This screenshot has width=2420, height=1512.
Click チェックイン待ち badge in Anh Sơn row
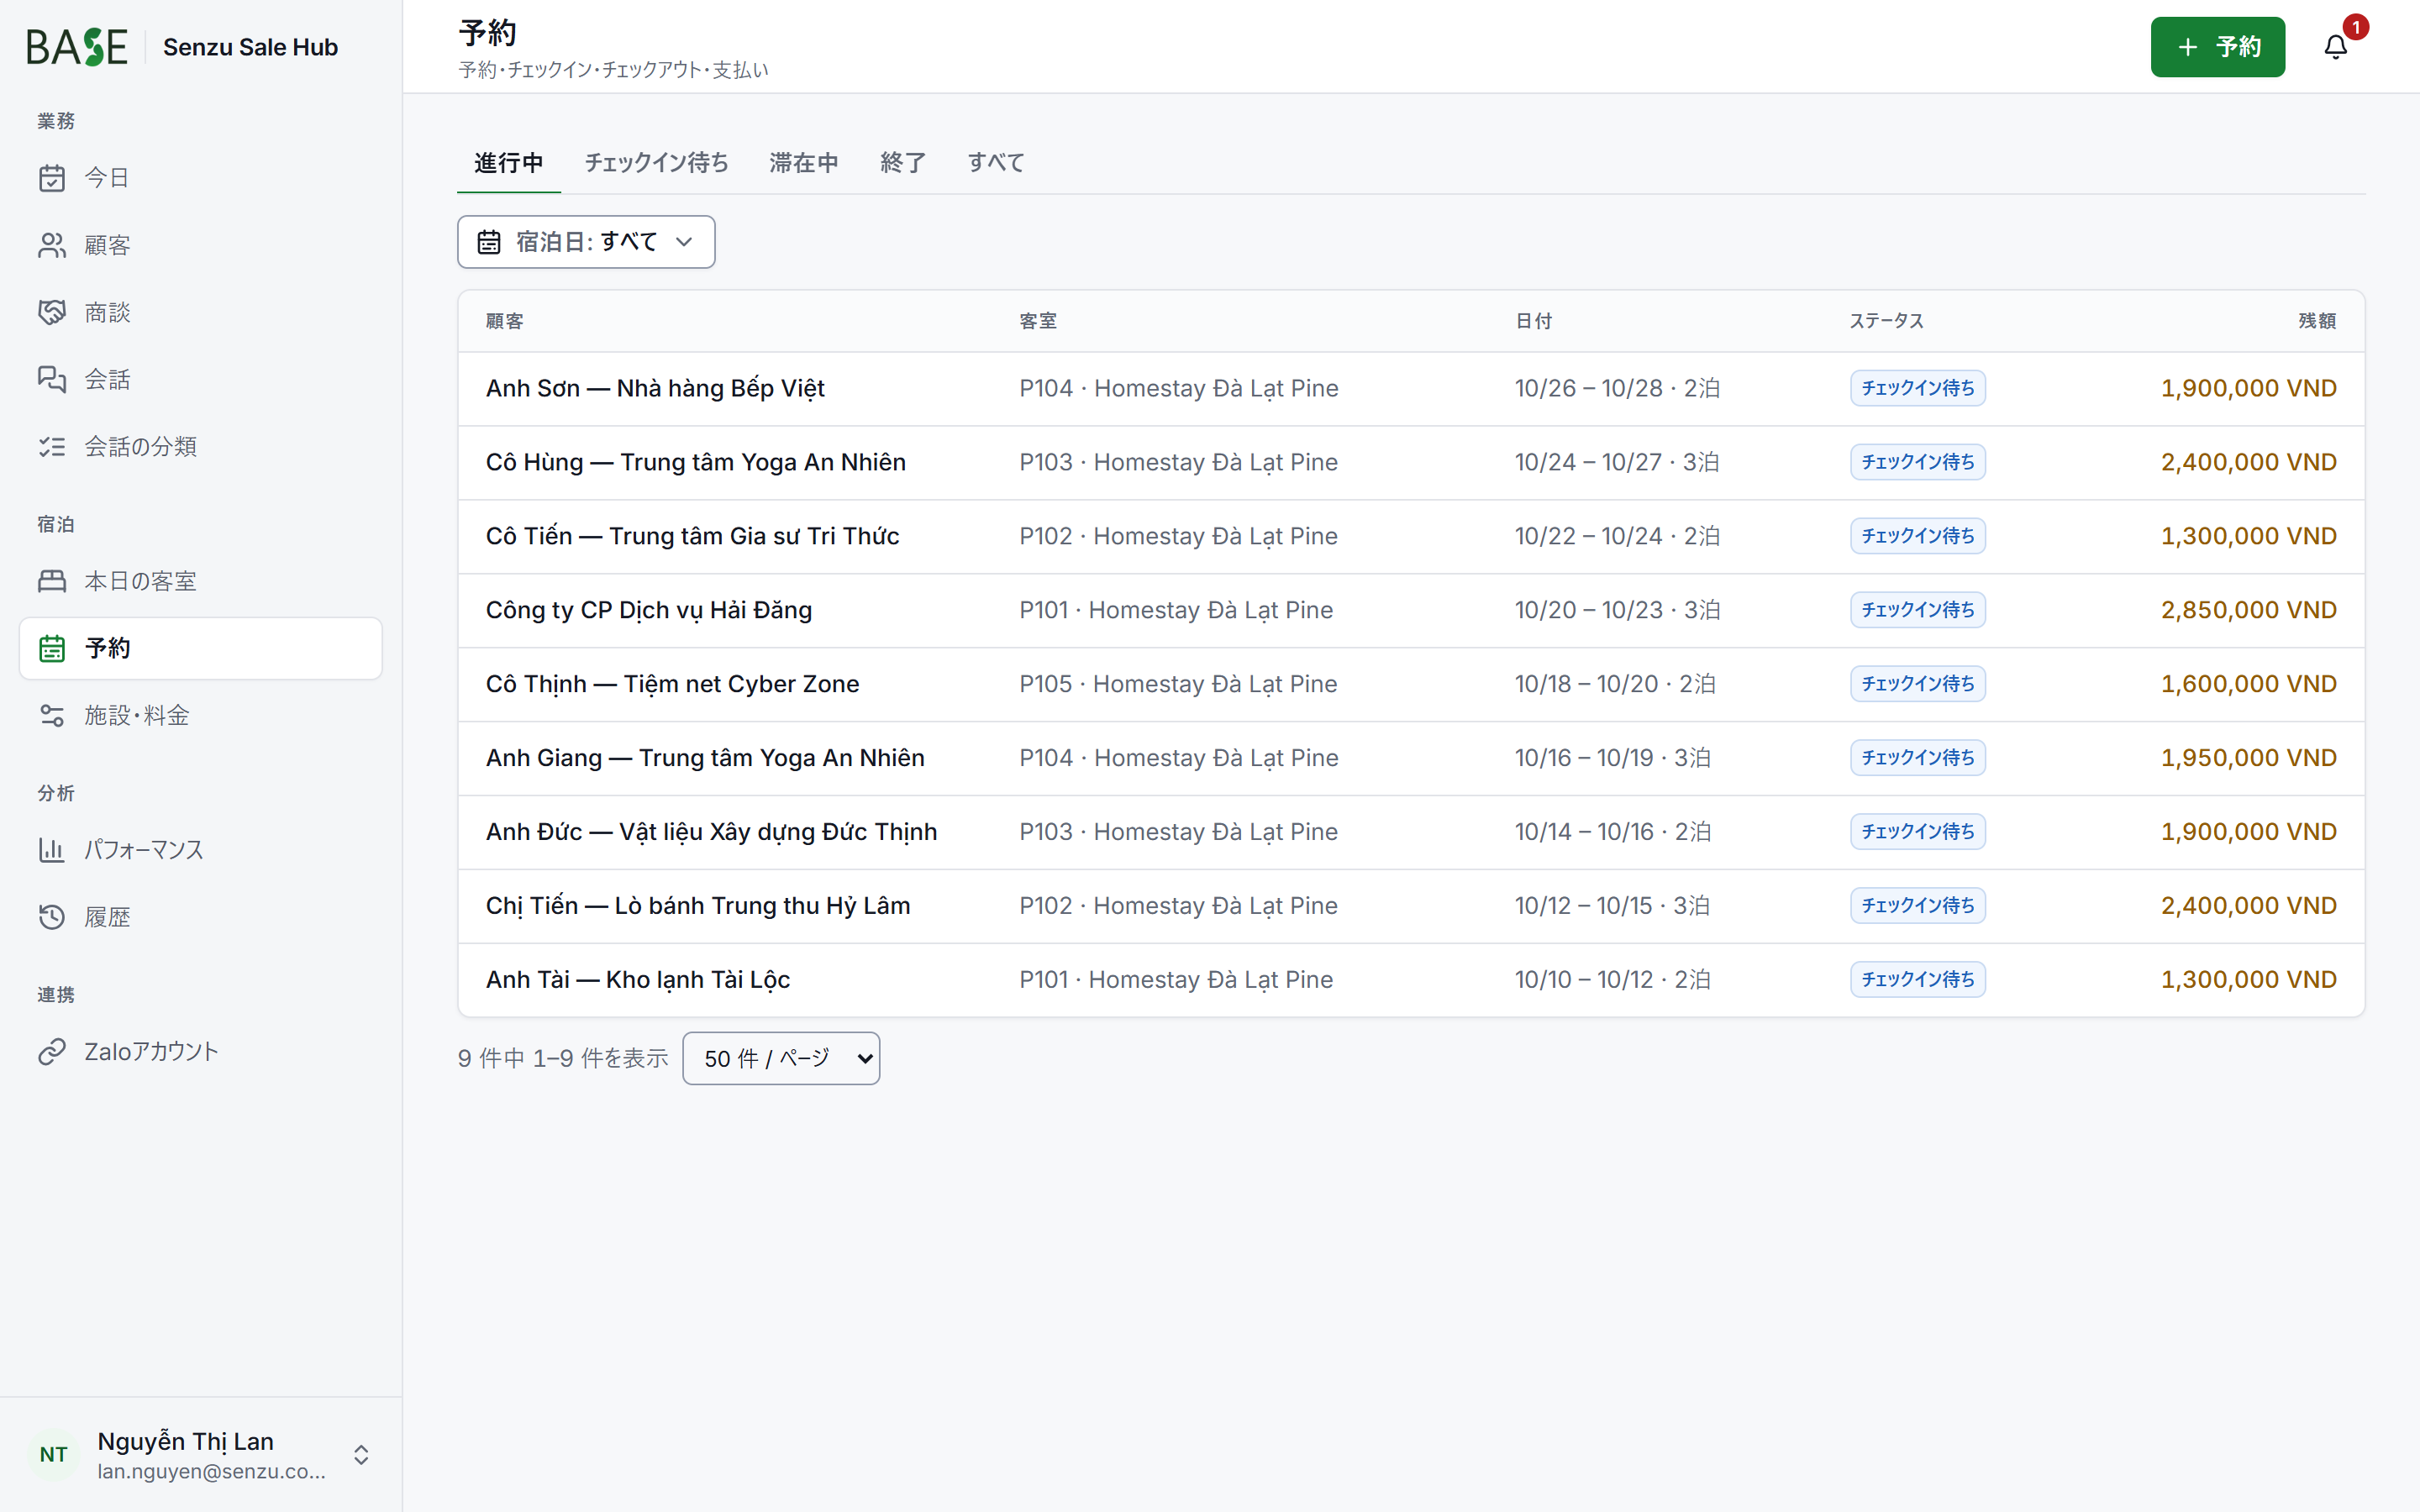[1917, 388]
